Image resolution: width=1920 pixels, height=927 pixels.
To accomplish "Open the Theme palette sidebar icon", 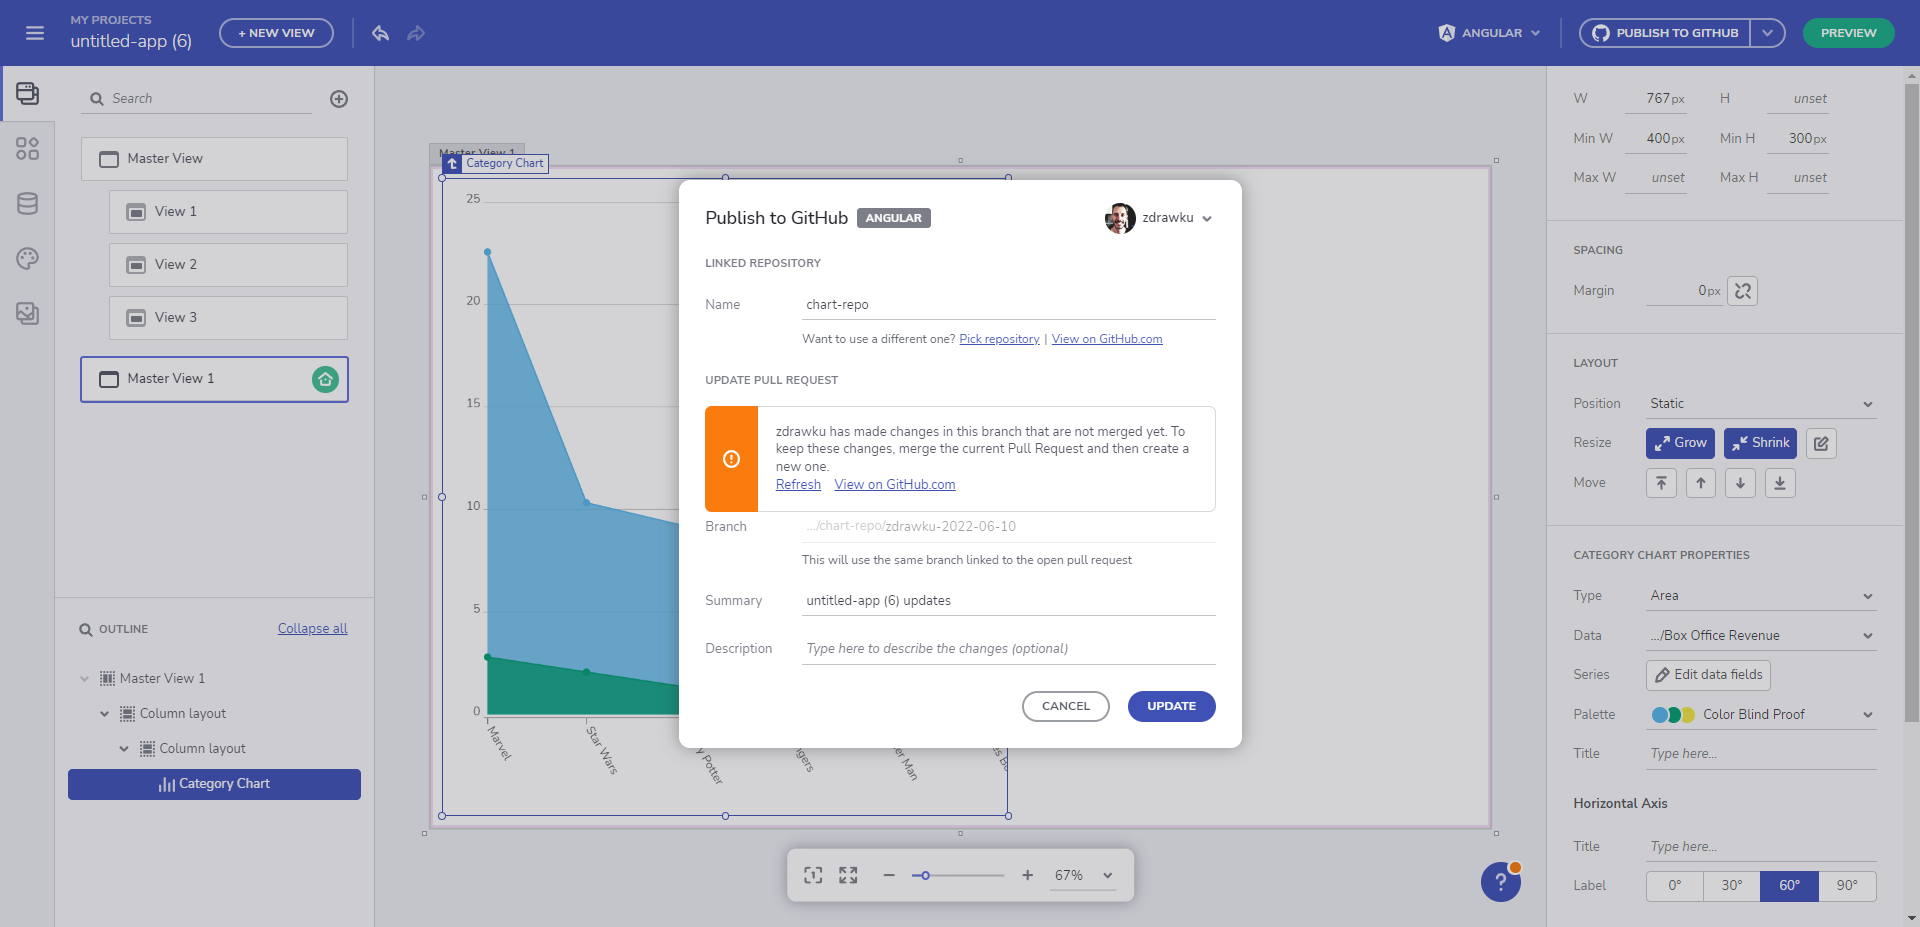I will coord(27,259).
